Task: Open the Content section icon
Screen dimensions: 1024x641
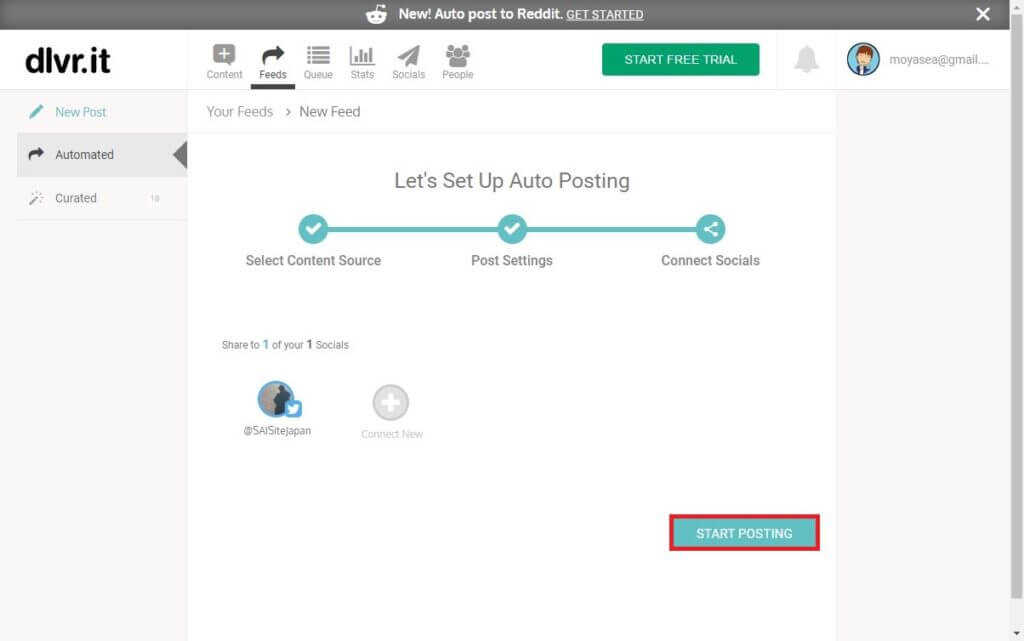Action: pyautogui.click(x=224, y=57)
